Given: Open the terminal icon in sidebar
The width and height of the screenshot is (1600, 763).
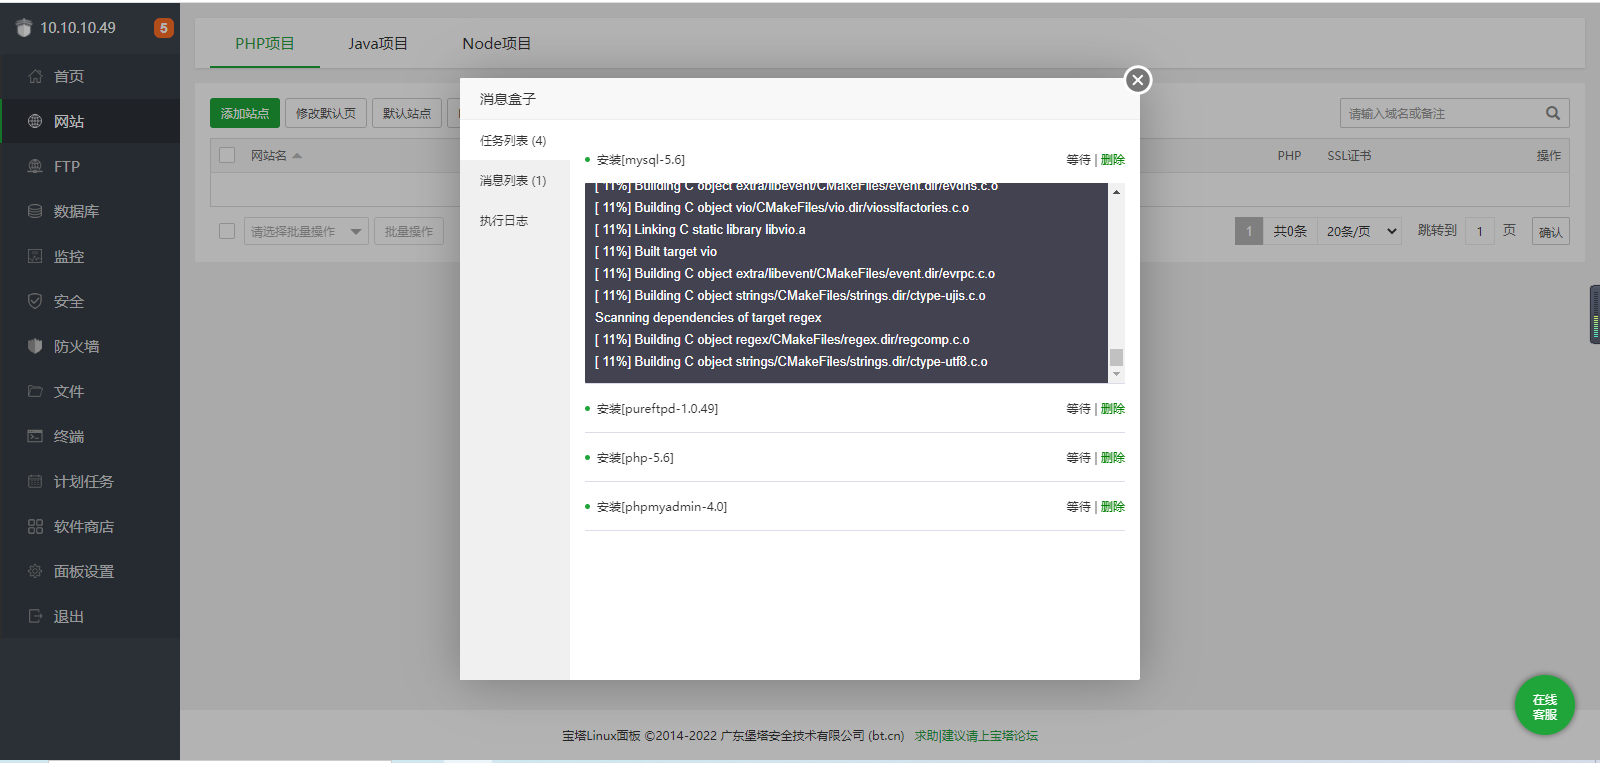Looking at the screenshot, I should tap(35, 437).
